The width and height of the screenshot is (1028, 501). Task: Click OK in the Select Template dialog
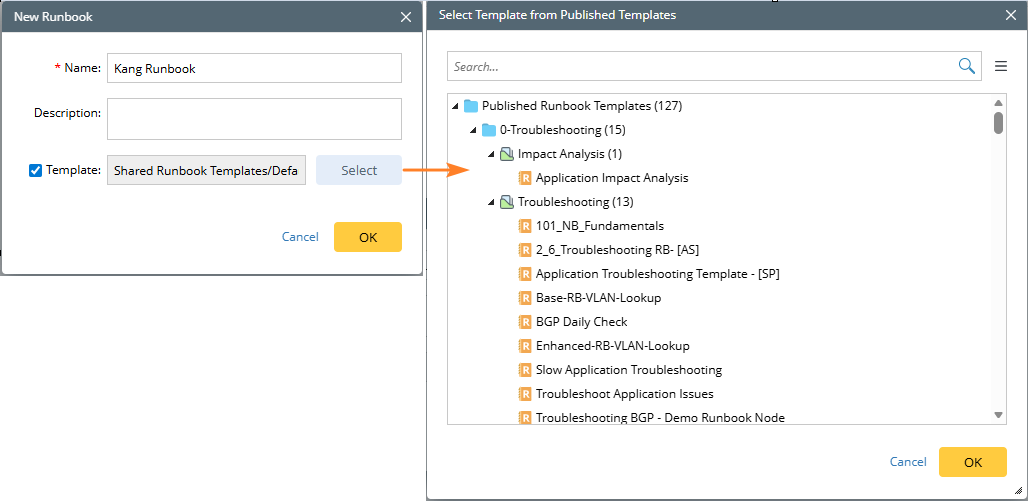click(972, 462)
